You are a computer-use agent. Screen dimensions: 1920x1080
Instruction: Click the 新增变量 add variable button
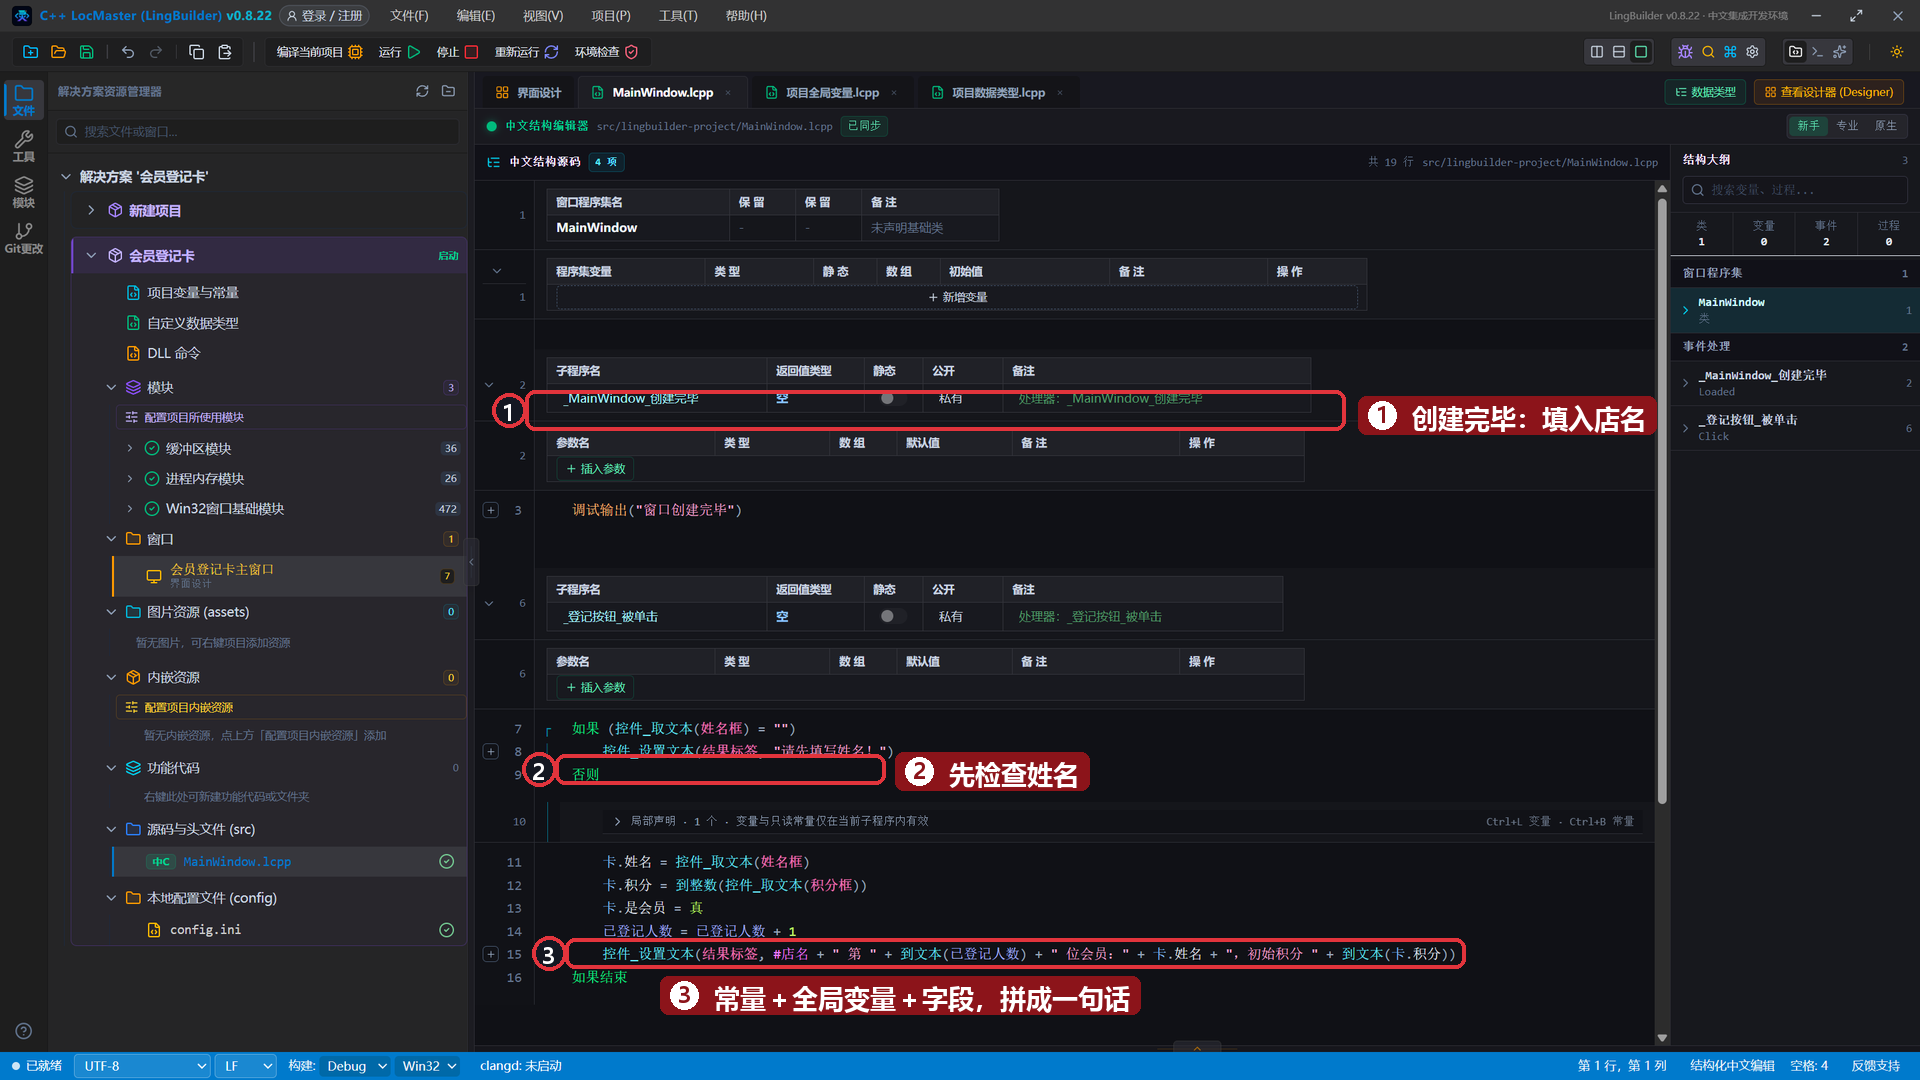coord(957,297)
